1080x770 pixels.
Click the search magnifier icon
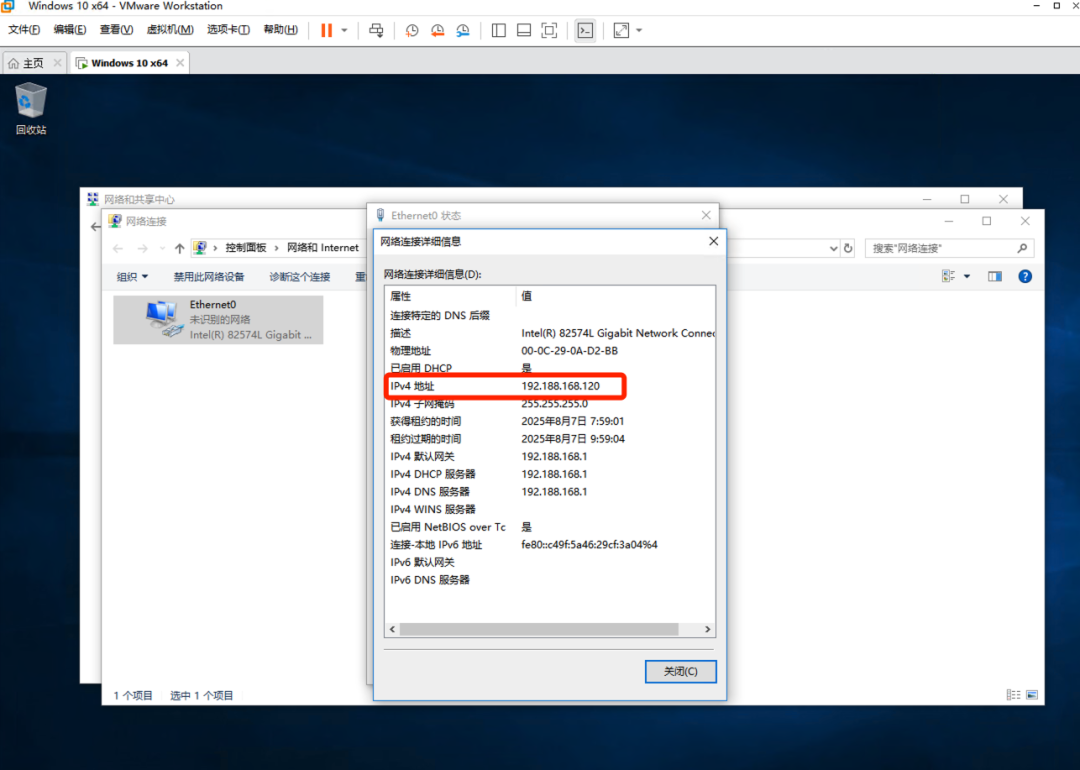(1022, 248)
